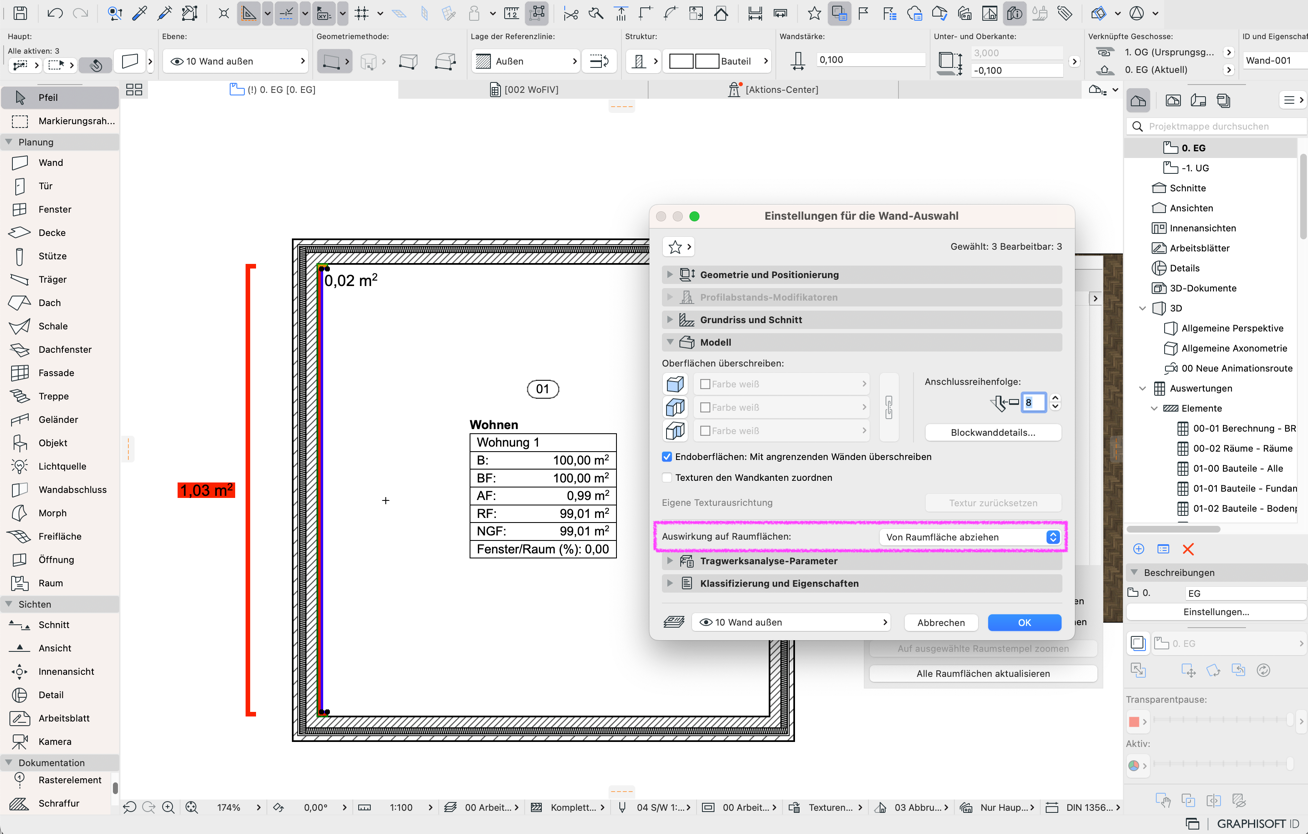Activate the Pfeil arrow tool
The width and height of the screenshot is (1308, 834).
60,97
